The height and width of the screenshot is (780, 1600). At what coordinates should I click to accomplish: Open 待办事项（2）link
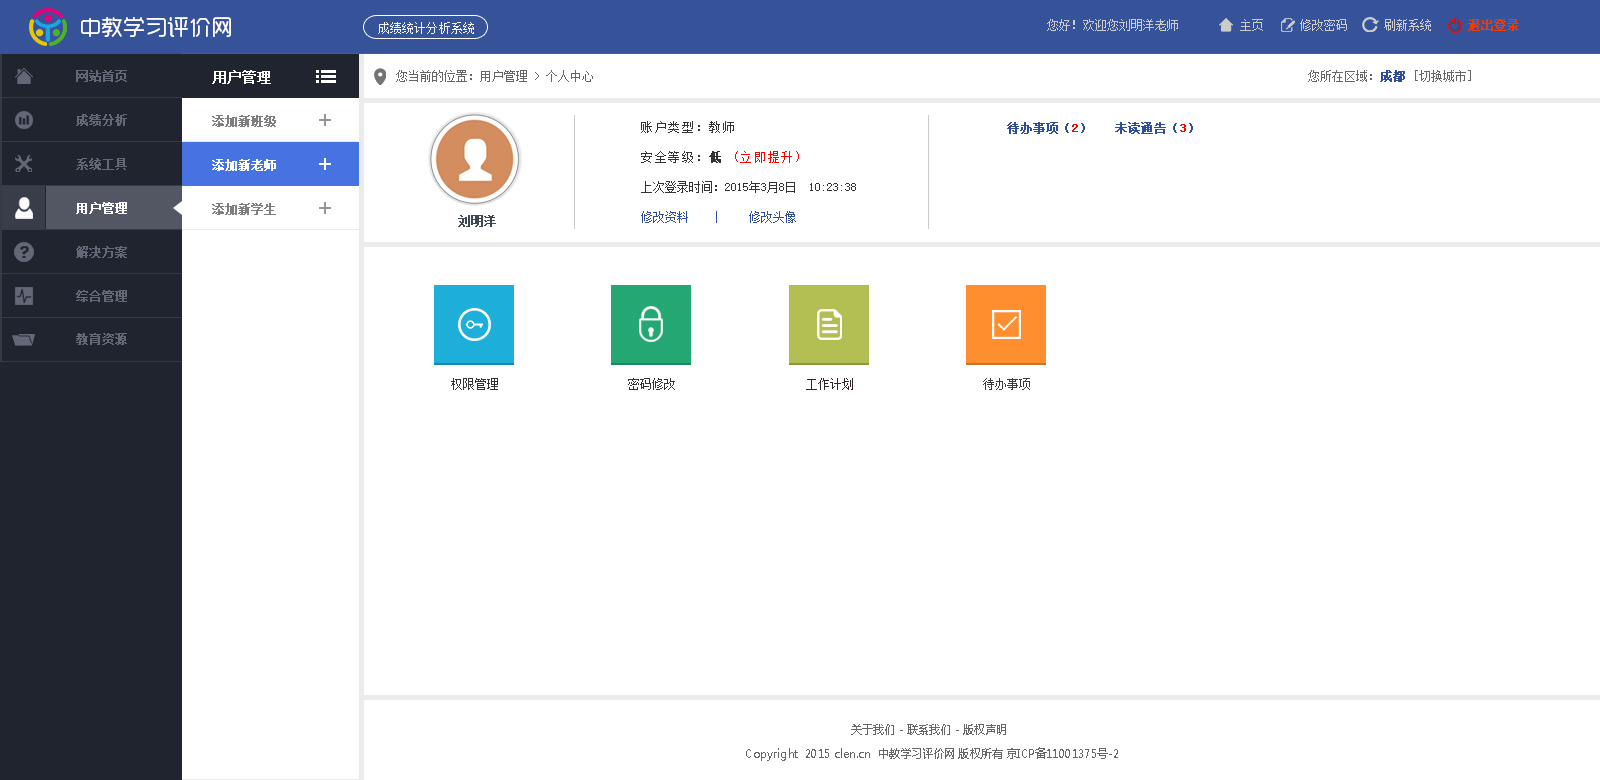point(1046,128)
